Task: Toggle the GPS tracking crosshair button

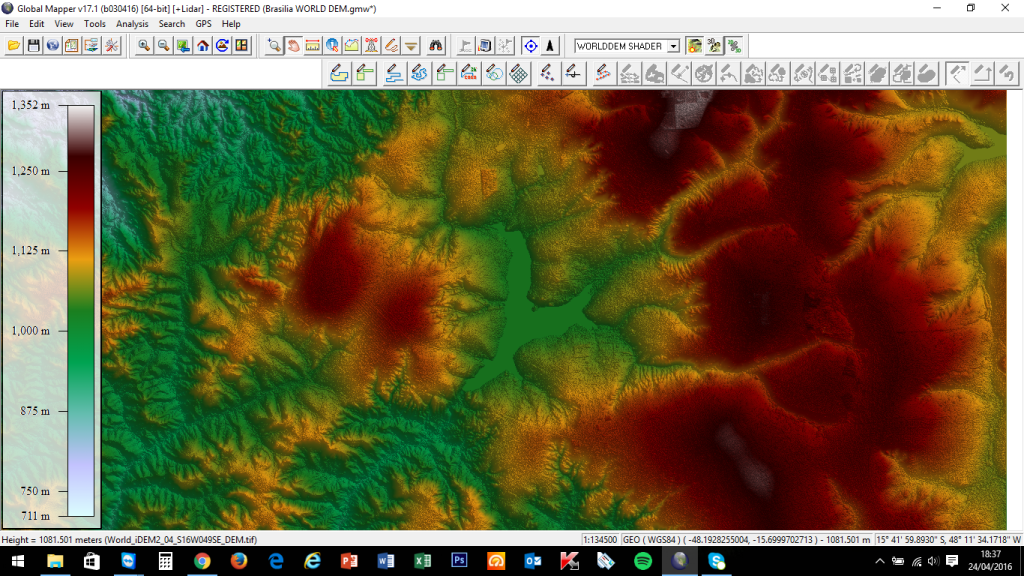Action: (x=530, y=46)
